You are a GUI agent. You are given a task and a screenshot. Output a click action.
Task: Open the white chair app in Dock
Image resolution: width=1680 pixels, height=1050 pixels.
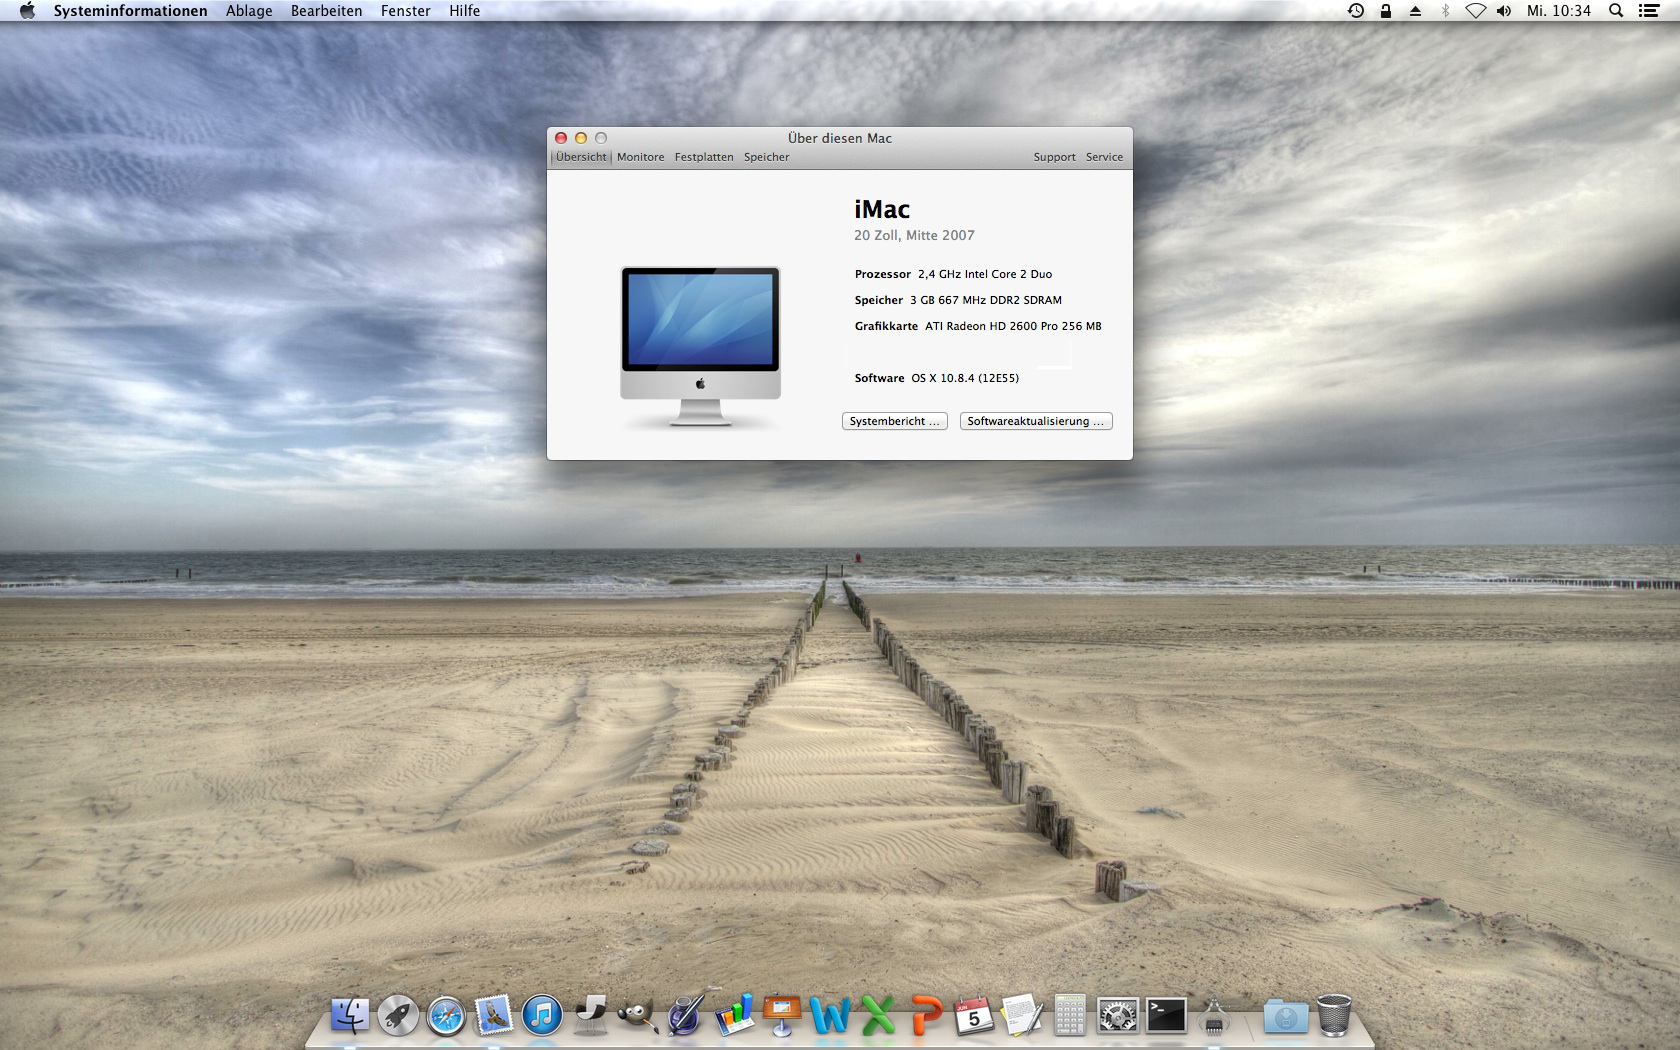(x=590, y=1016)
